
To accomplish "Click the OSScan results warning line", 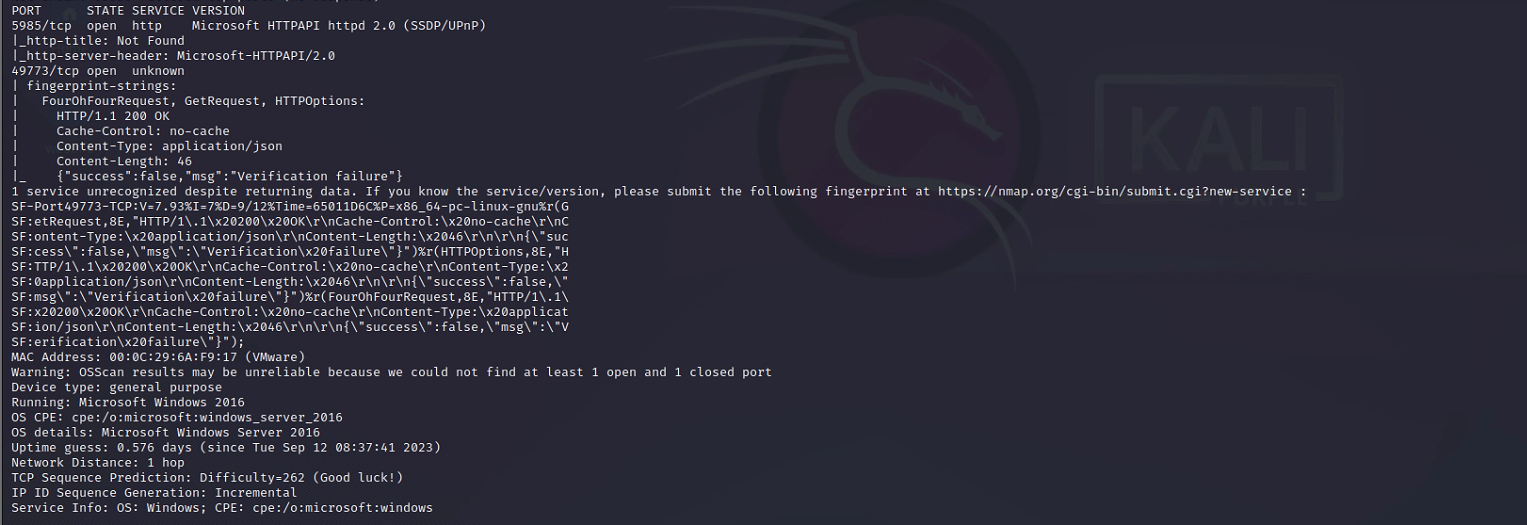I will coord(391,372).
